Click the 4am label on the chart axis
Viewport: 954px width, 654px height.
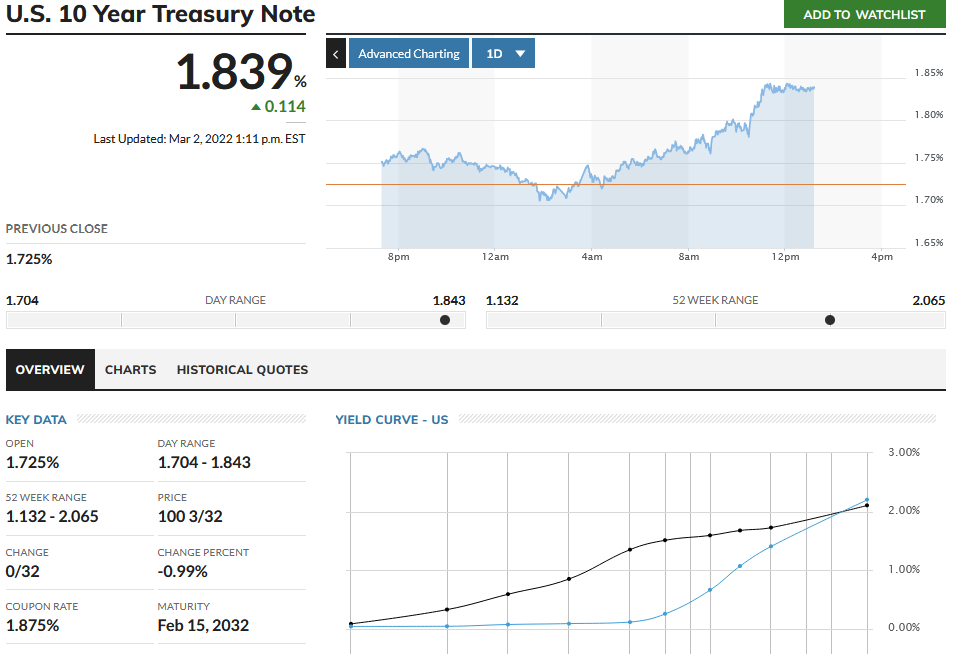(592, 257)
